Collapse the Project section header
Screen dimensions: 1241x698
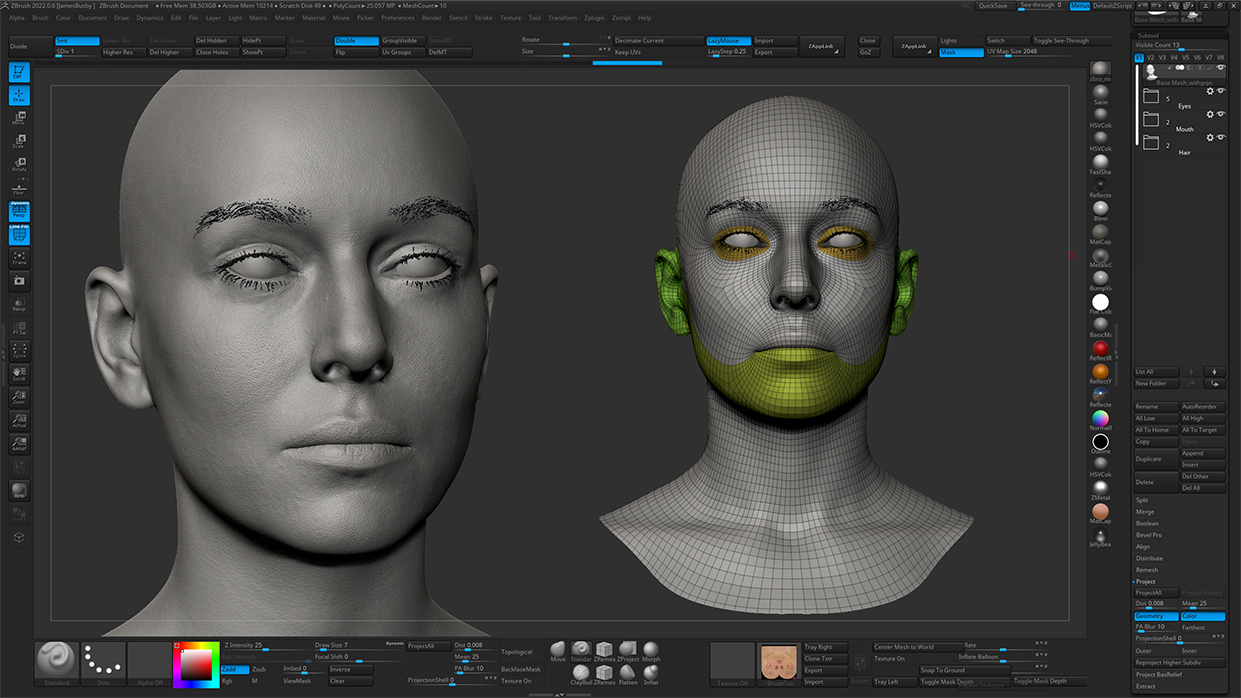tap(1146, 581)
